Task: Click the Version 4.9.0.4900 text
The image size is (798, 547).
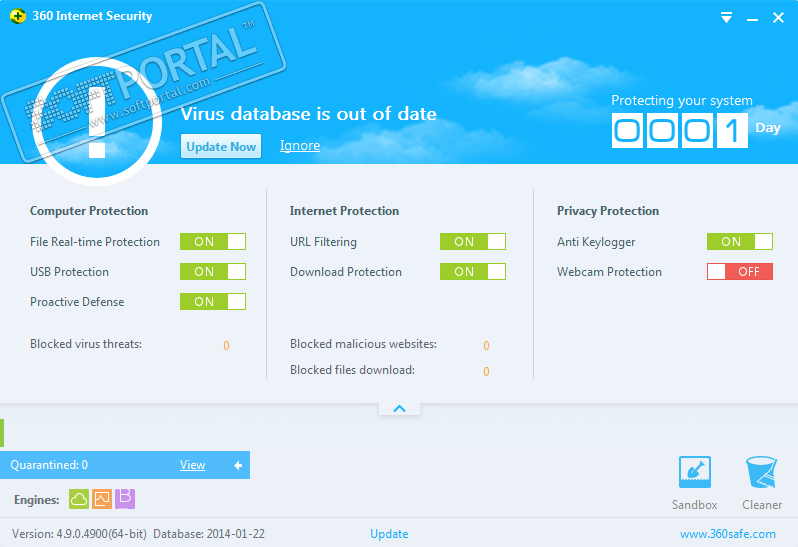Action: (79, 534)
